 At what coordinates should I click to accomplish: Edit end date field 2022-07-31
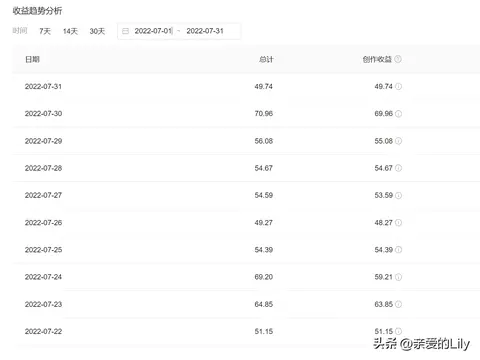205,31
